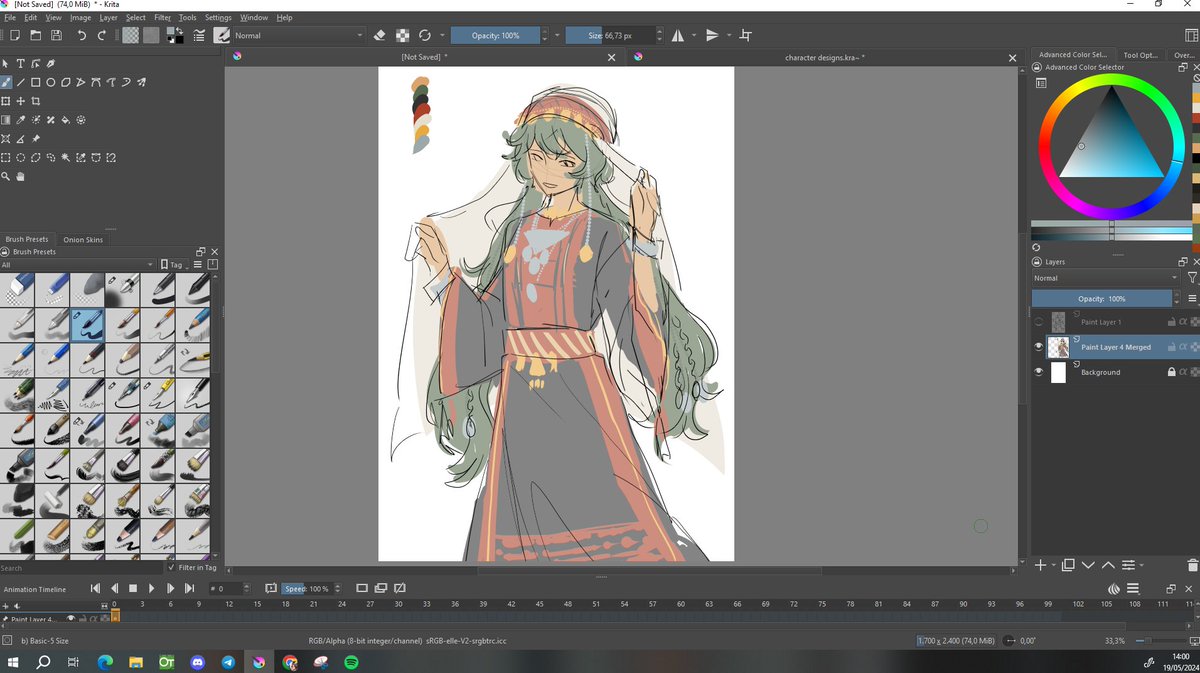Select the Zoom tool
The image size is (1200, 673).
click(x=6, y=177)
